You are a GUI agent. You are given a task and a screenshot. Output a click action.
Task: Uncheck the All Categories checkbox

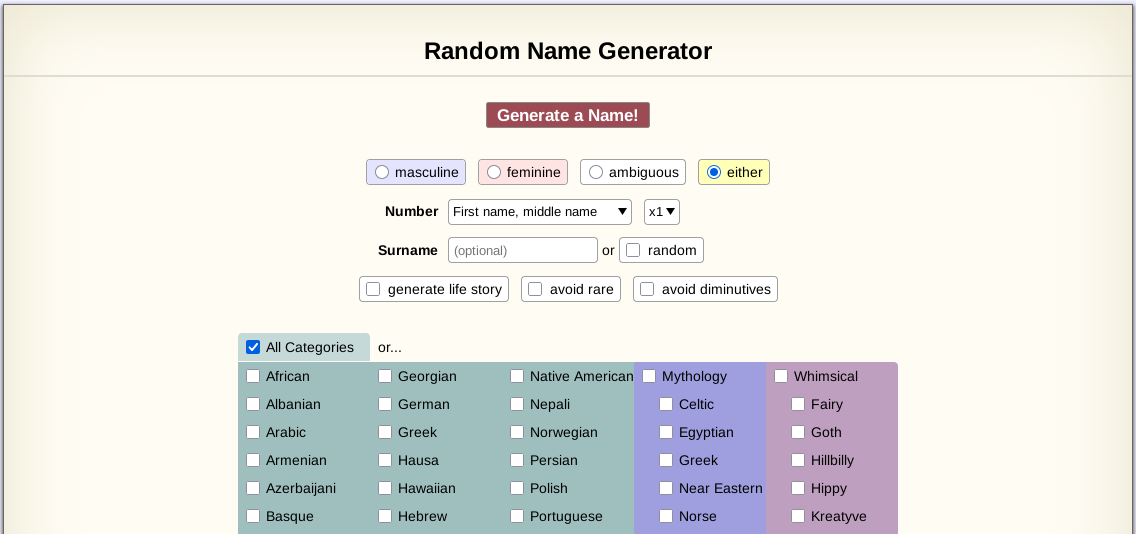coord(253,347)
